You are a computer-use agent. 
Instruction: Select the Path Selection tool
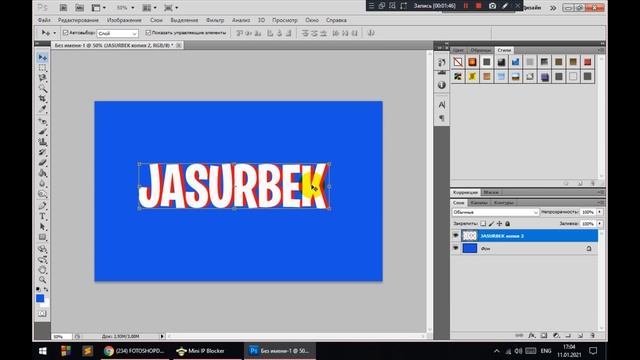point(42,227)
